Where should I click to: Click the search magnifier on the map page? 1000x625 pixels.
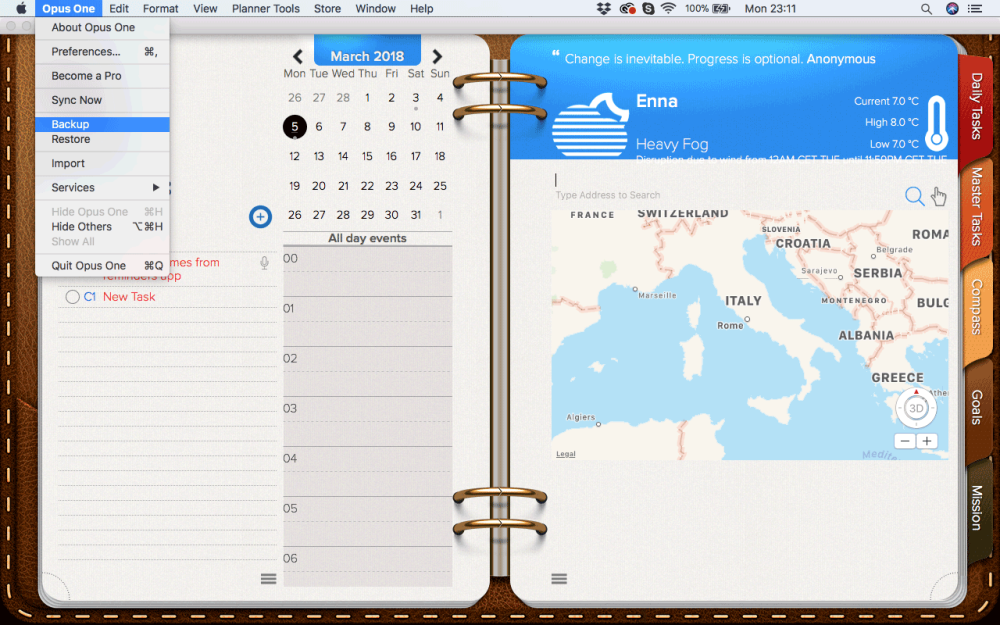914,196
